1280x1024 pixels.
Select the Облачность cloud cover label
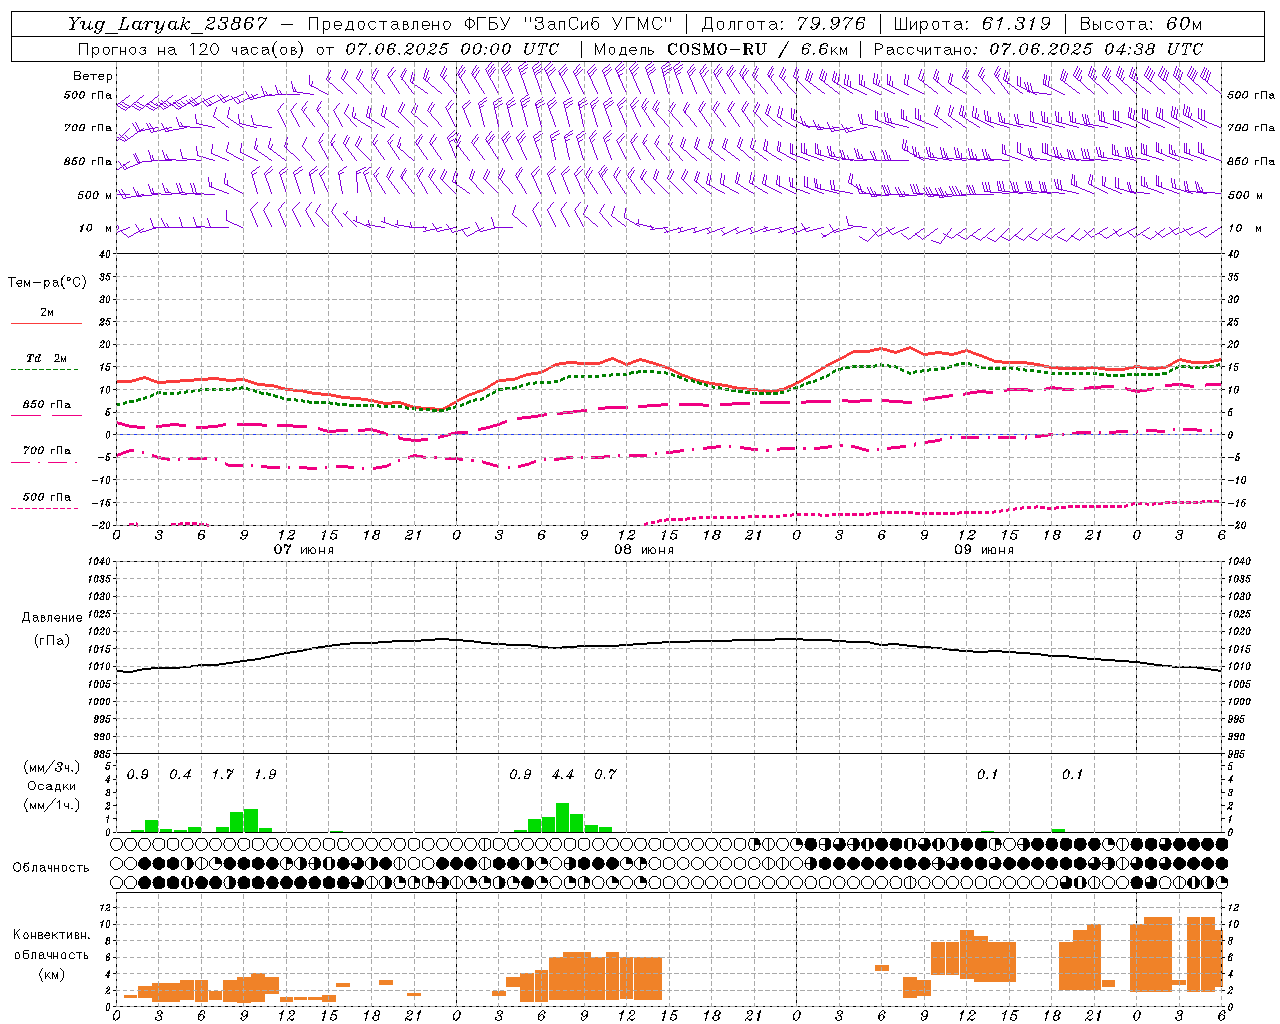tap(51, 867)
